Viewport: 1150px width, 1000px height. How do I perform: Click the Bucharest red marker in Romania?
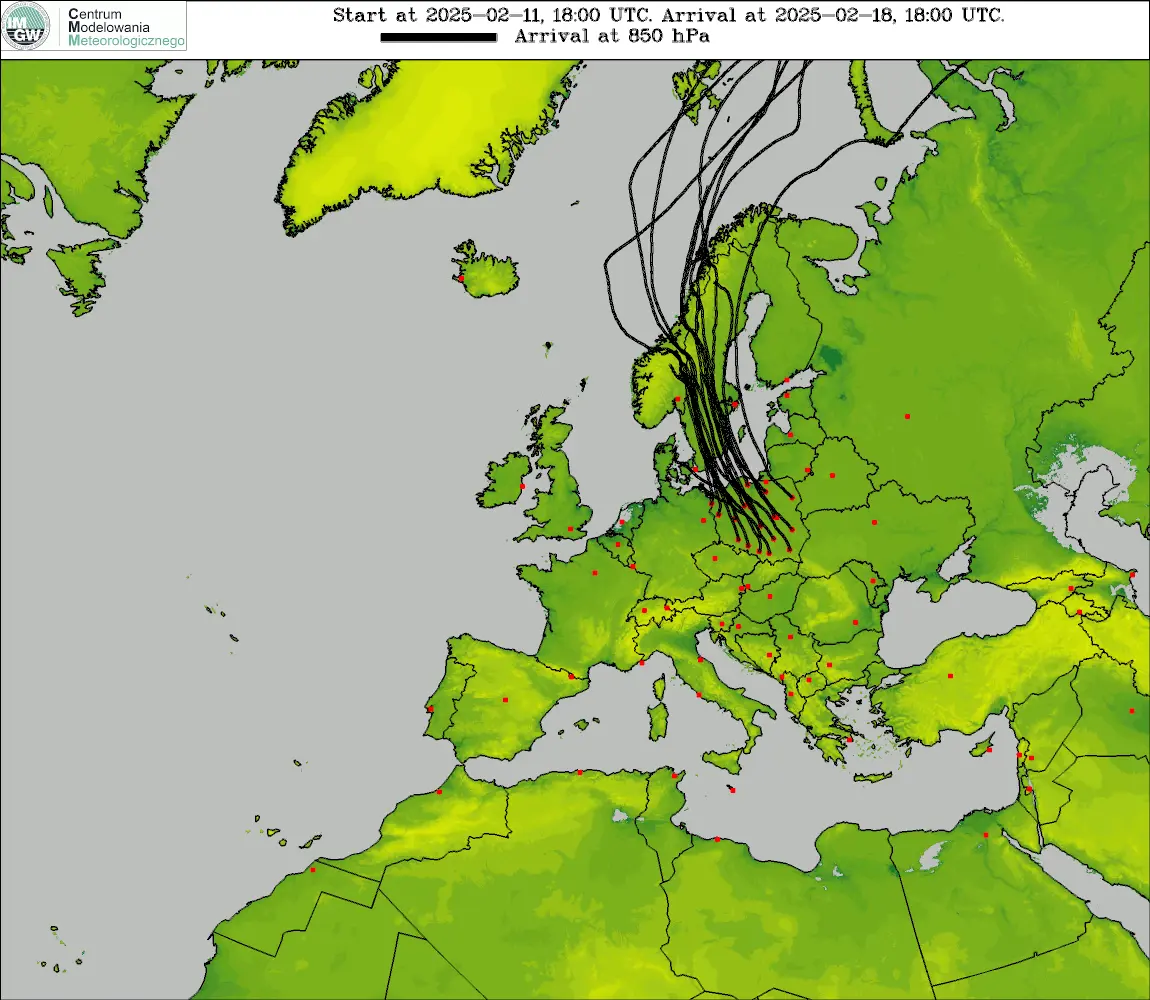coord(855,623)
